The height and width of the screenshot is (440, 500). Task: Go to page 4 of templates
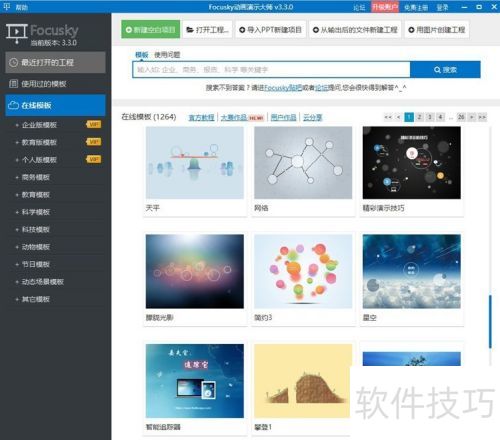(440, 117)
